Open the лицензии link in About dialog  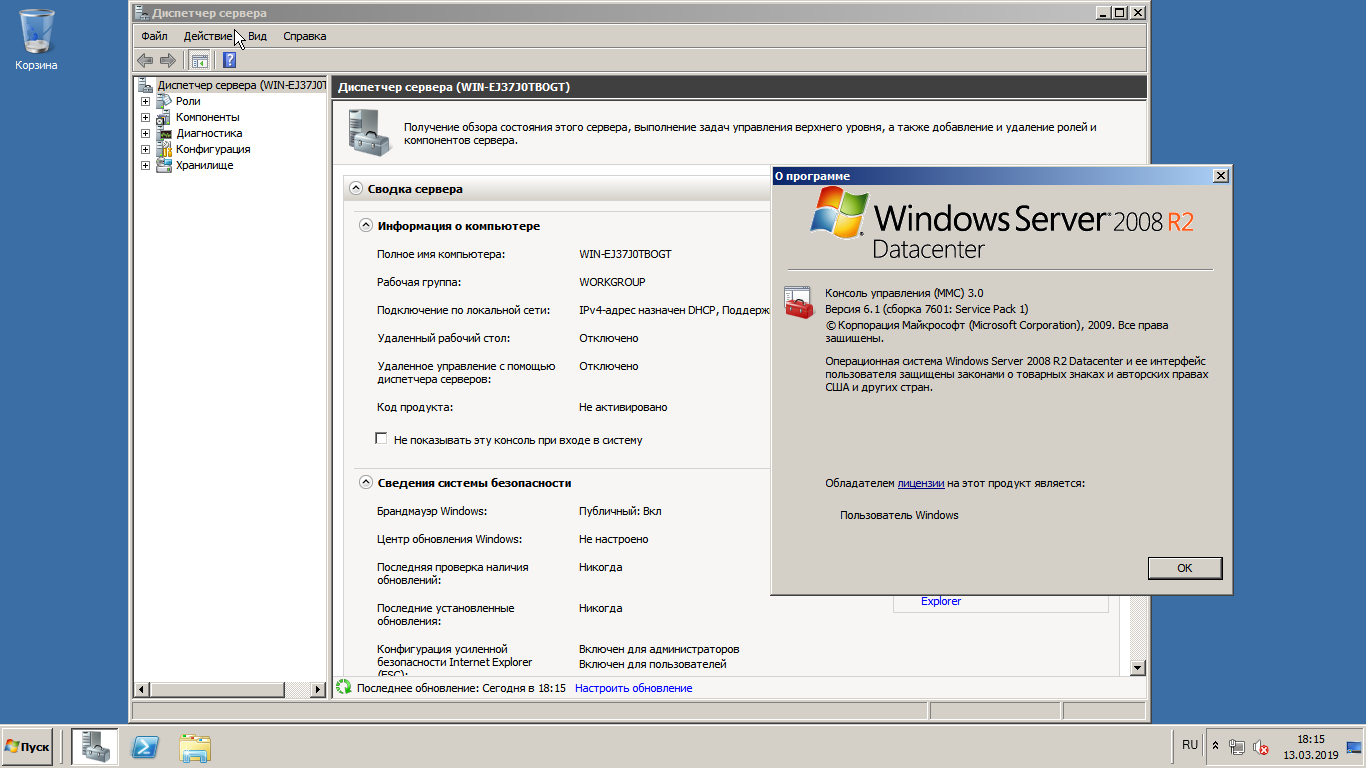point(921,483)
